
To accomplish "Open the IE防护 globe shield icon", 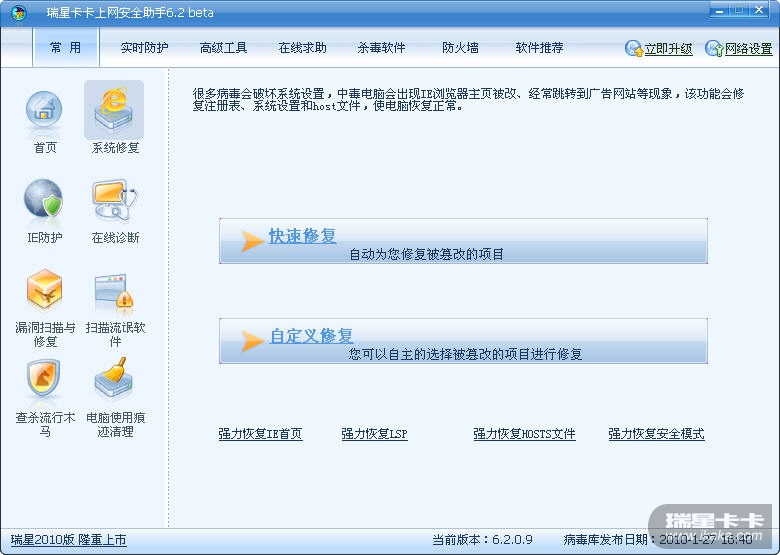I will click(44, 199).
